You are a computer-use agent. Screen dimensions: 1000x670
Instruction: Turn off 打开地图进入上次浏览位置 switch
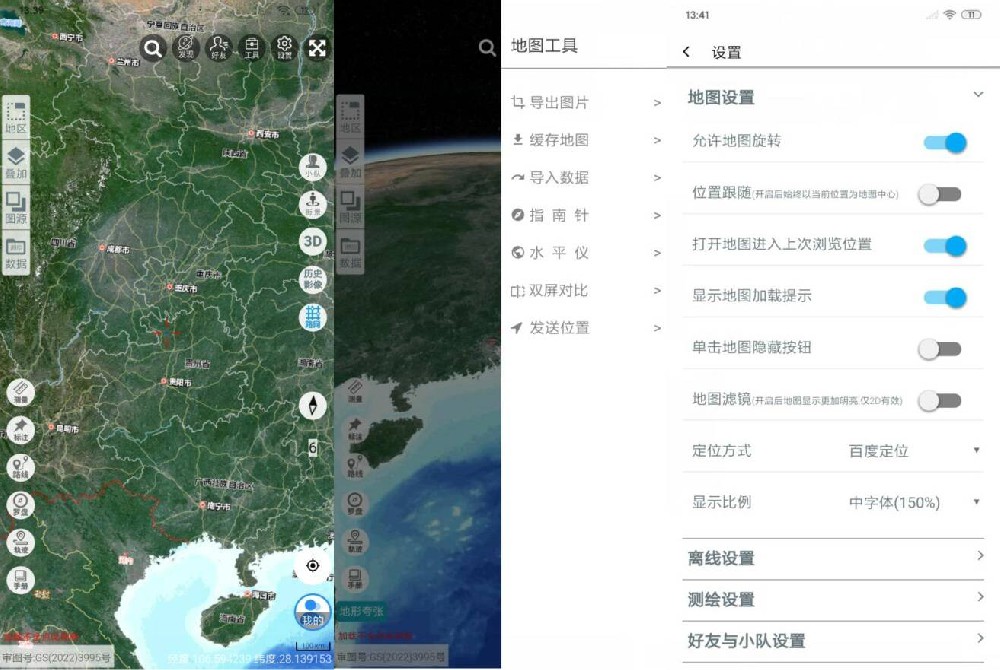pyautogui.click(x=945, y=245)
